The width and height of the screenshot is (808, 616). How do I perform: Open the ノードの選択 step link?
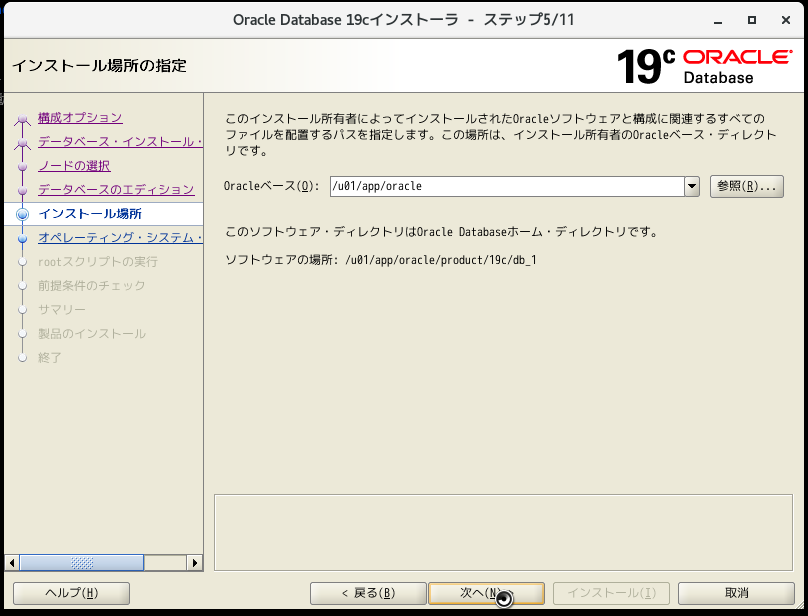tap(74, 166)
